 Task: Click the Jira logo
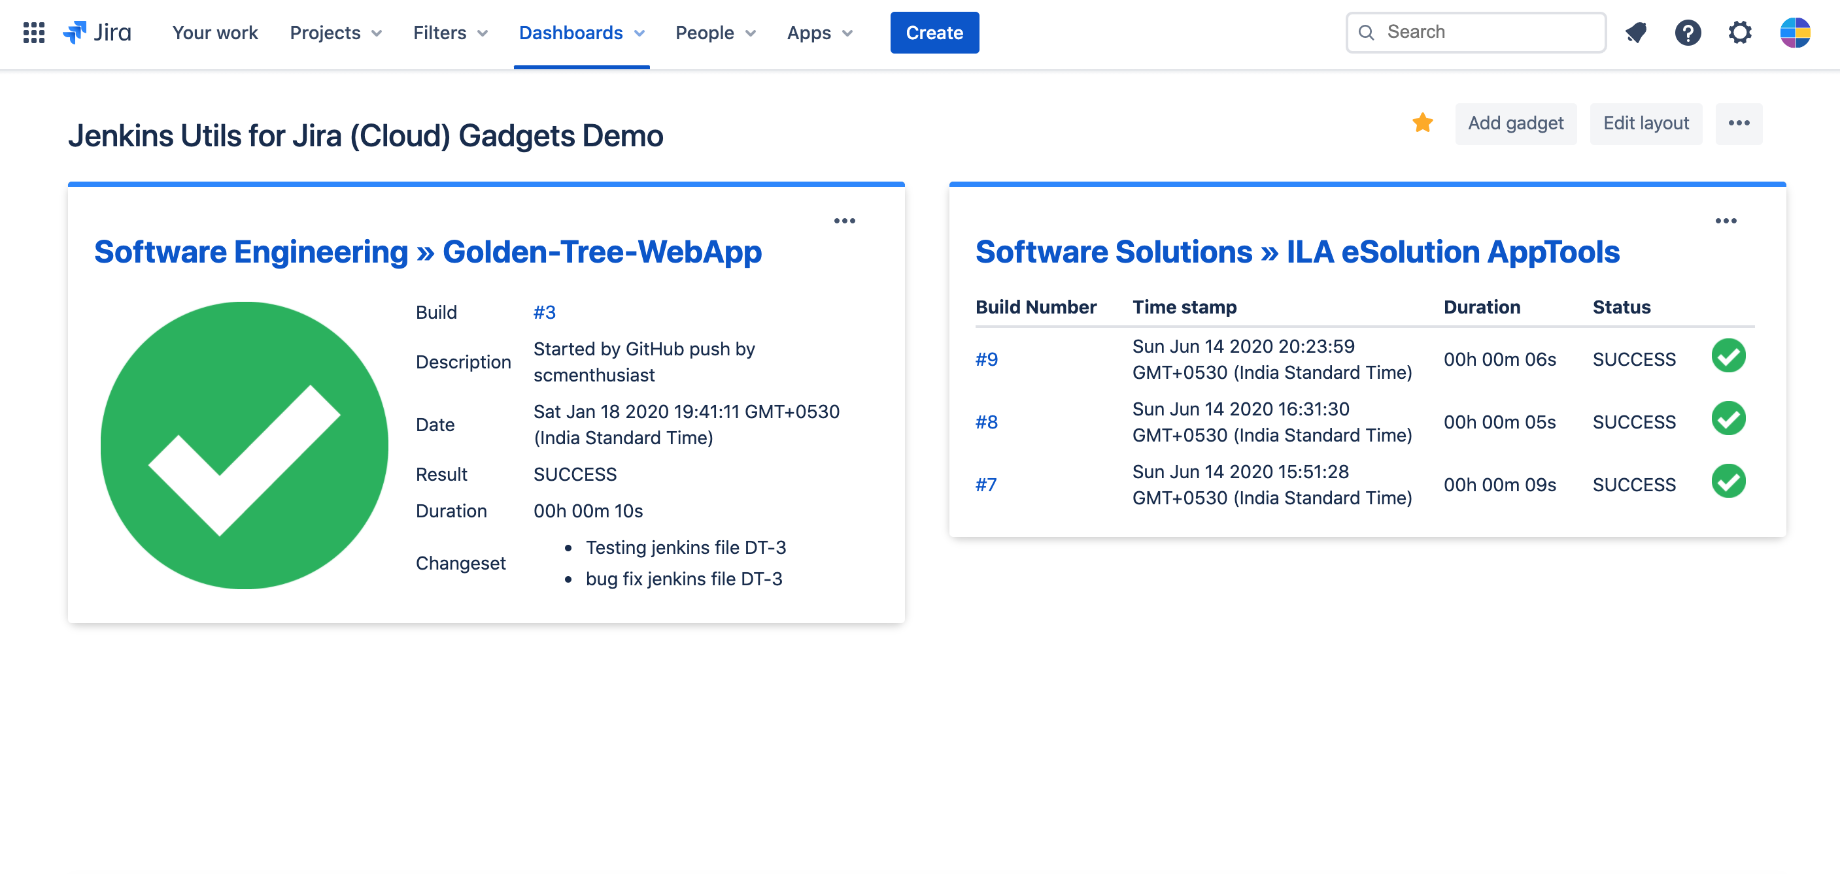[98, 33]
